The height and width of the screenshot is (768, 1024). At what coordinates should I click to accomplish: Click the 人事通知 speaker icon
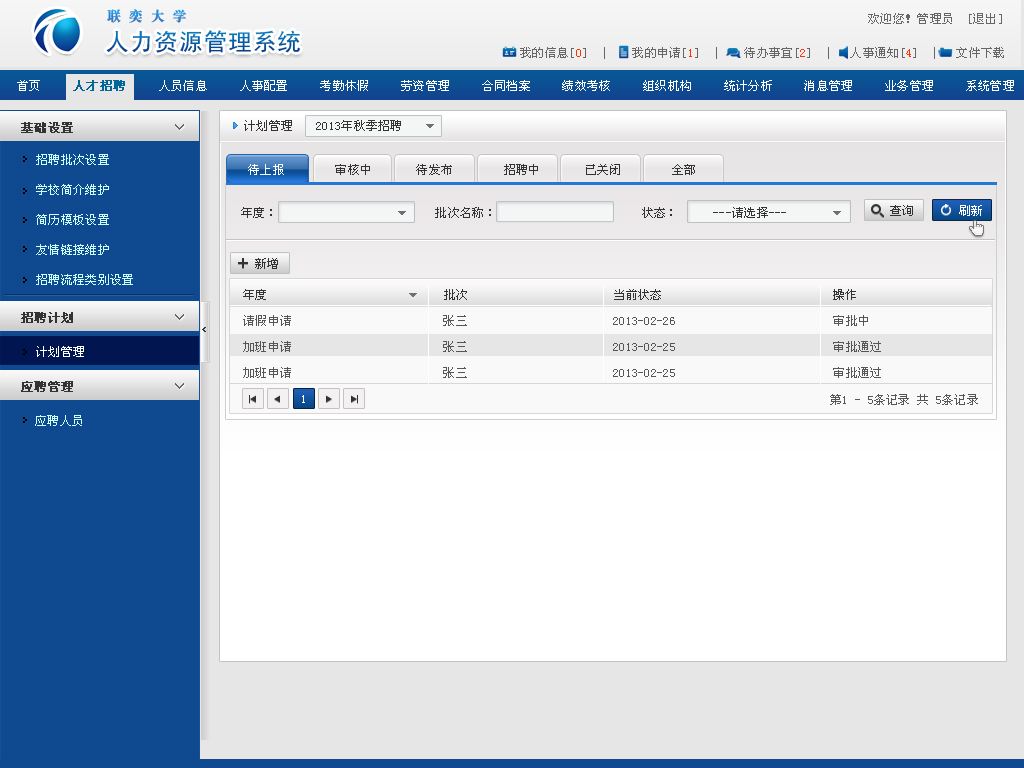pos(843,52)
